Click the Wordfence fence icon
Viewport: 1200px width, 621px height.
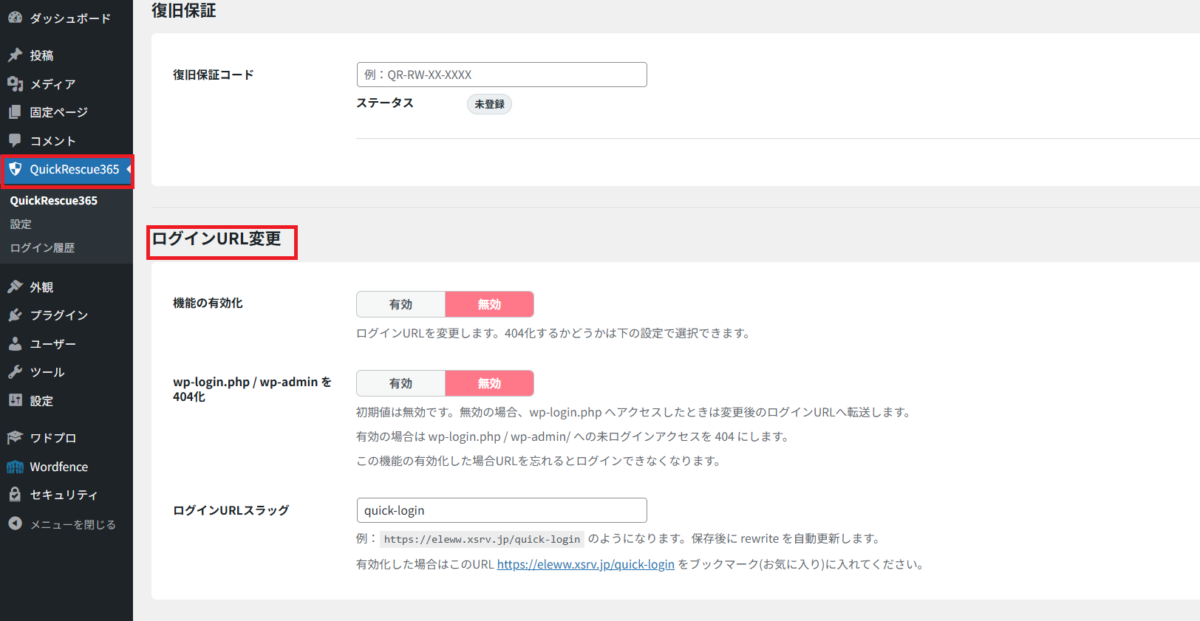(15, 467)
